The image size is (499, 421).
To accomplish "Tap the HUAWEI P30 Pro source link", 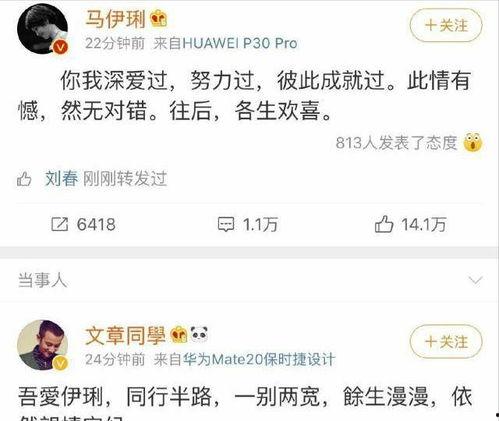I will 240,43.
